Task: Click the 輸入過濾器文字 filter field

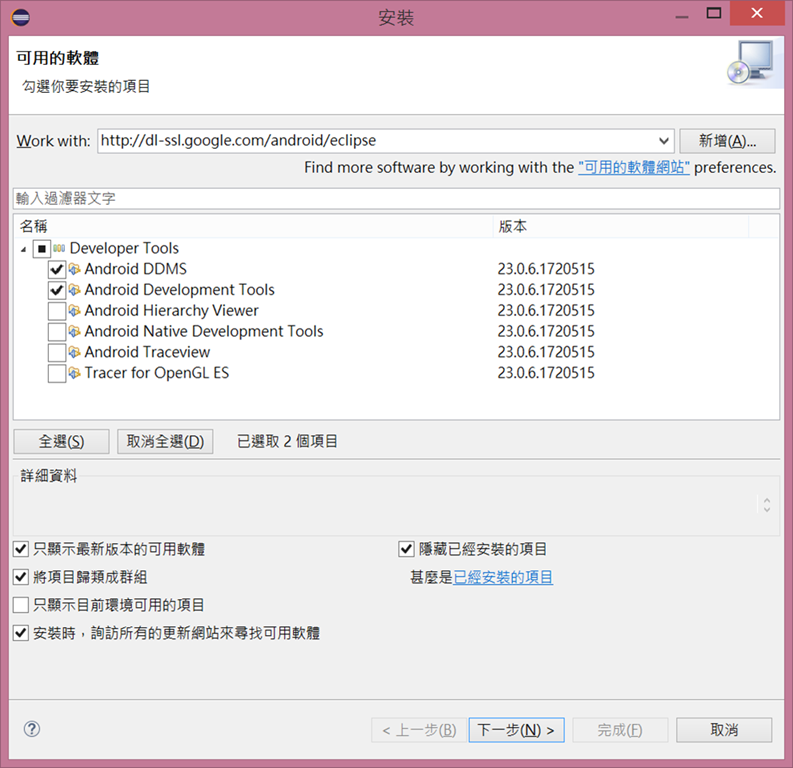Action: tap(396, 198)
